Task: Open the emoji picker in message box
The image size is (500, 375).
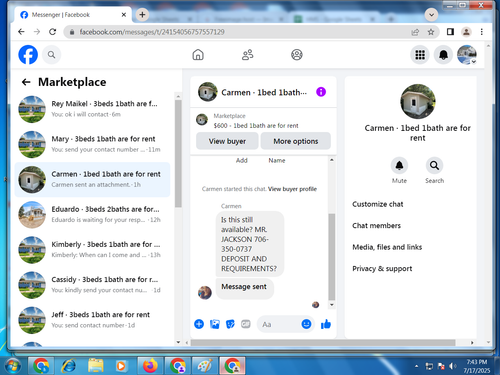Action: (306, 324)
